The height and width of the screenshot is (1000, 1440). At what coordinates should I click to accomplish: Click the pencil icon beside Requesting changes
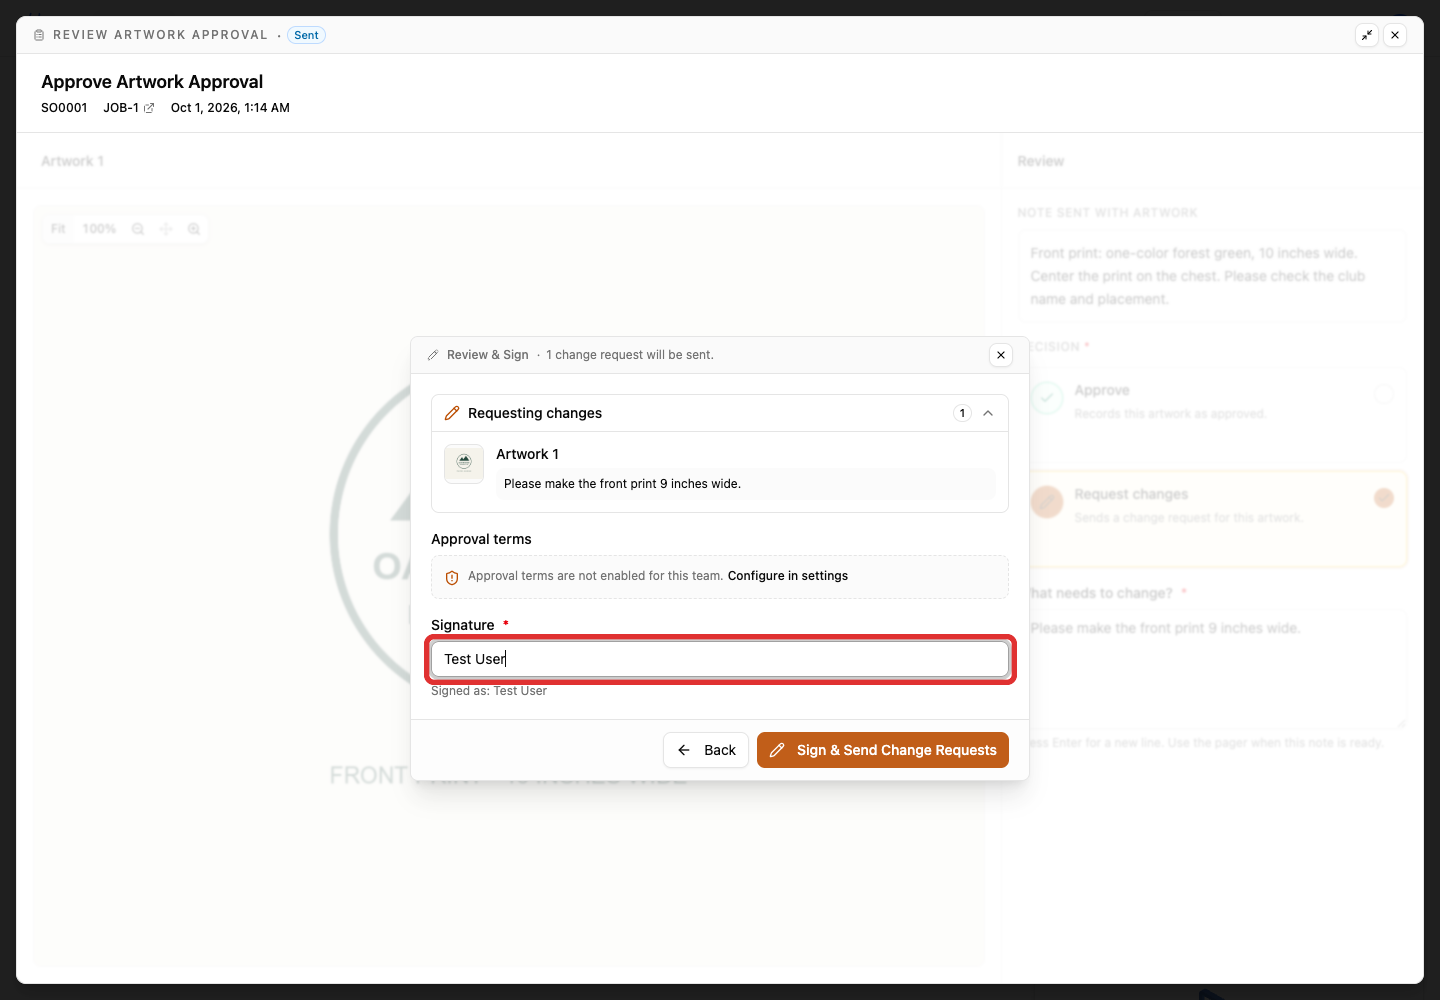[452, 413]
